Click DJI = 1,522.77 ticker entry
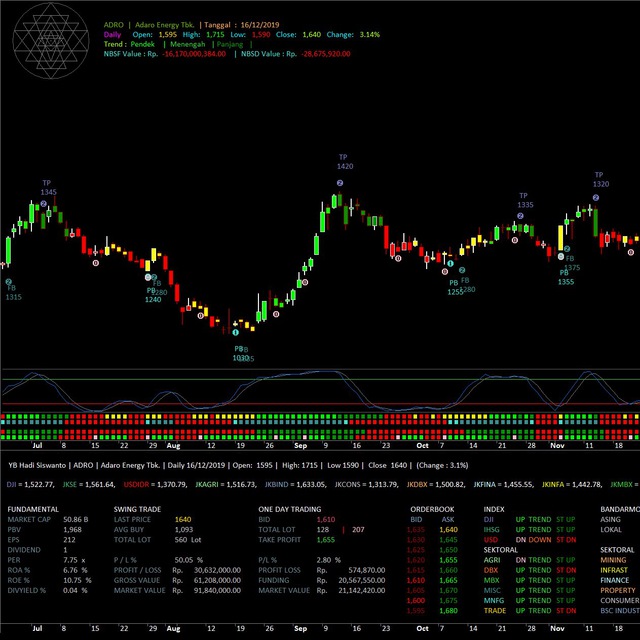640x640 pixels. (x=30, y=484)
